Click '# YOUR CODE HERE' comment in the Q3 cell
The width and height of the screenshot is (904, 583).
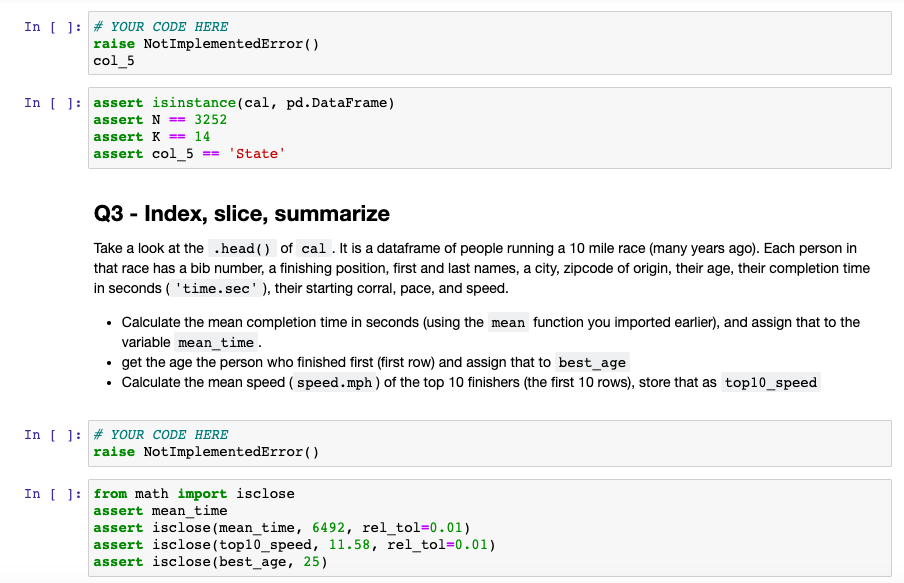tap(161, 435)
